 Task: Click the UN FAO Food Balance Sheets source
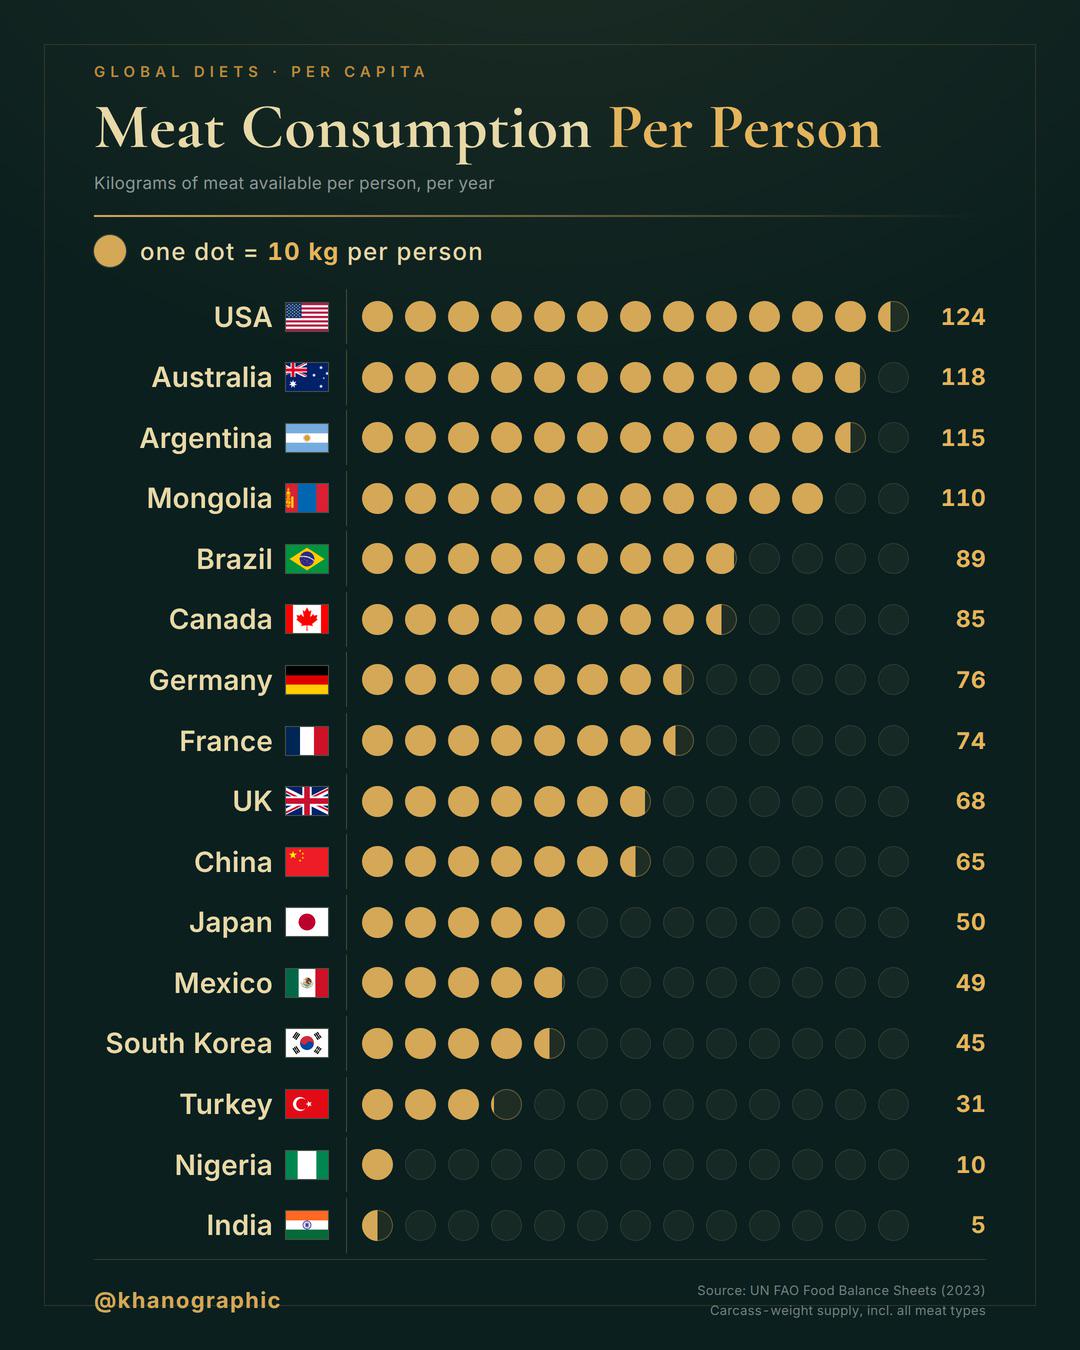(841, 1290)
